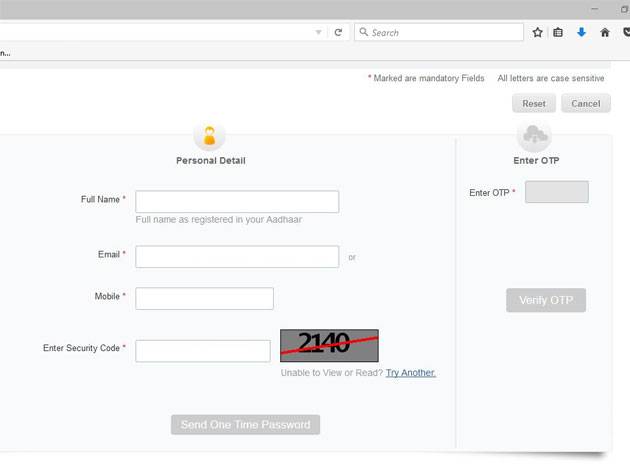Click the bookmark star icon
630x467 pixels.
tap(537, 33)
